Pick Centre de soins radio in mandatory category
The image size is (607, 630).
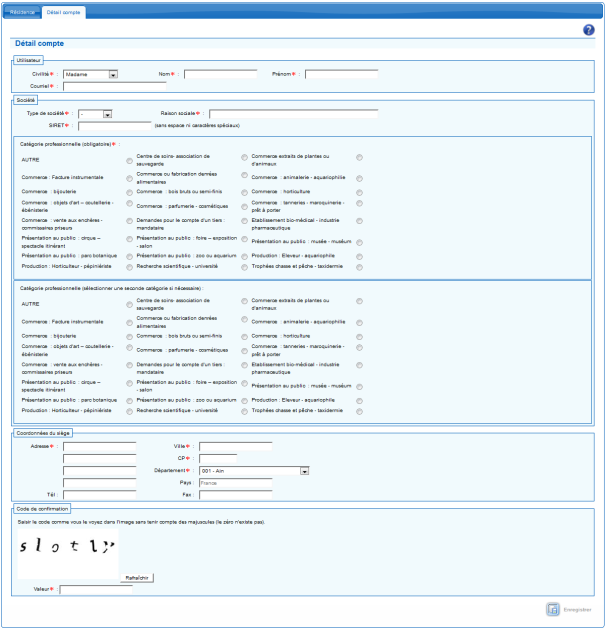[244, 157]
